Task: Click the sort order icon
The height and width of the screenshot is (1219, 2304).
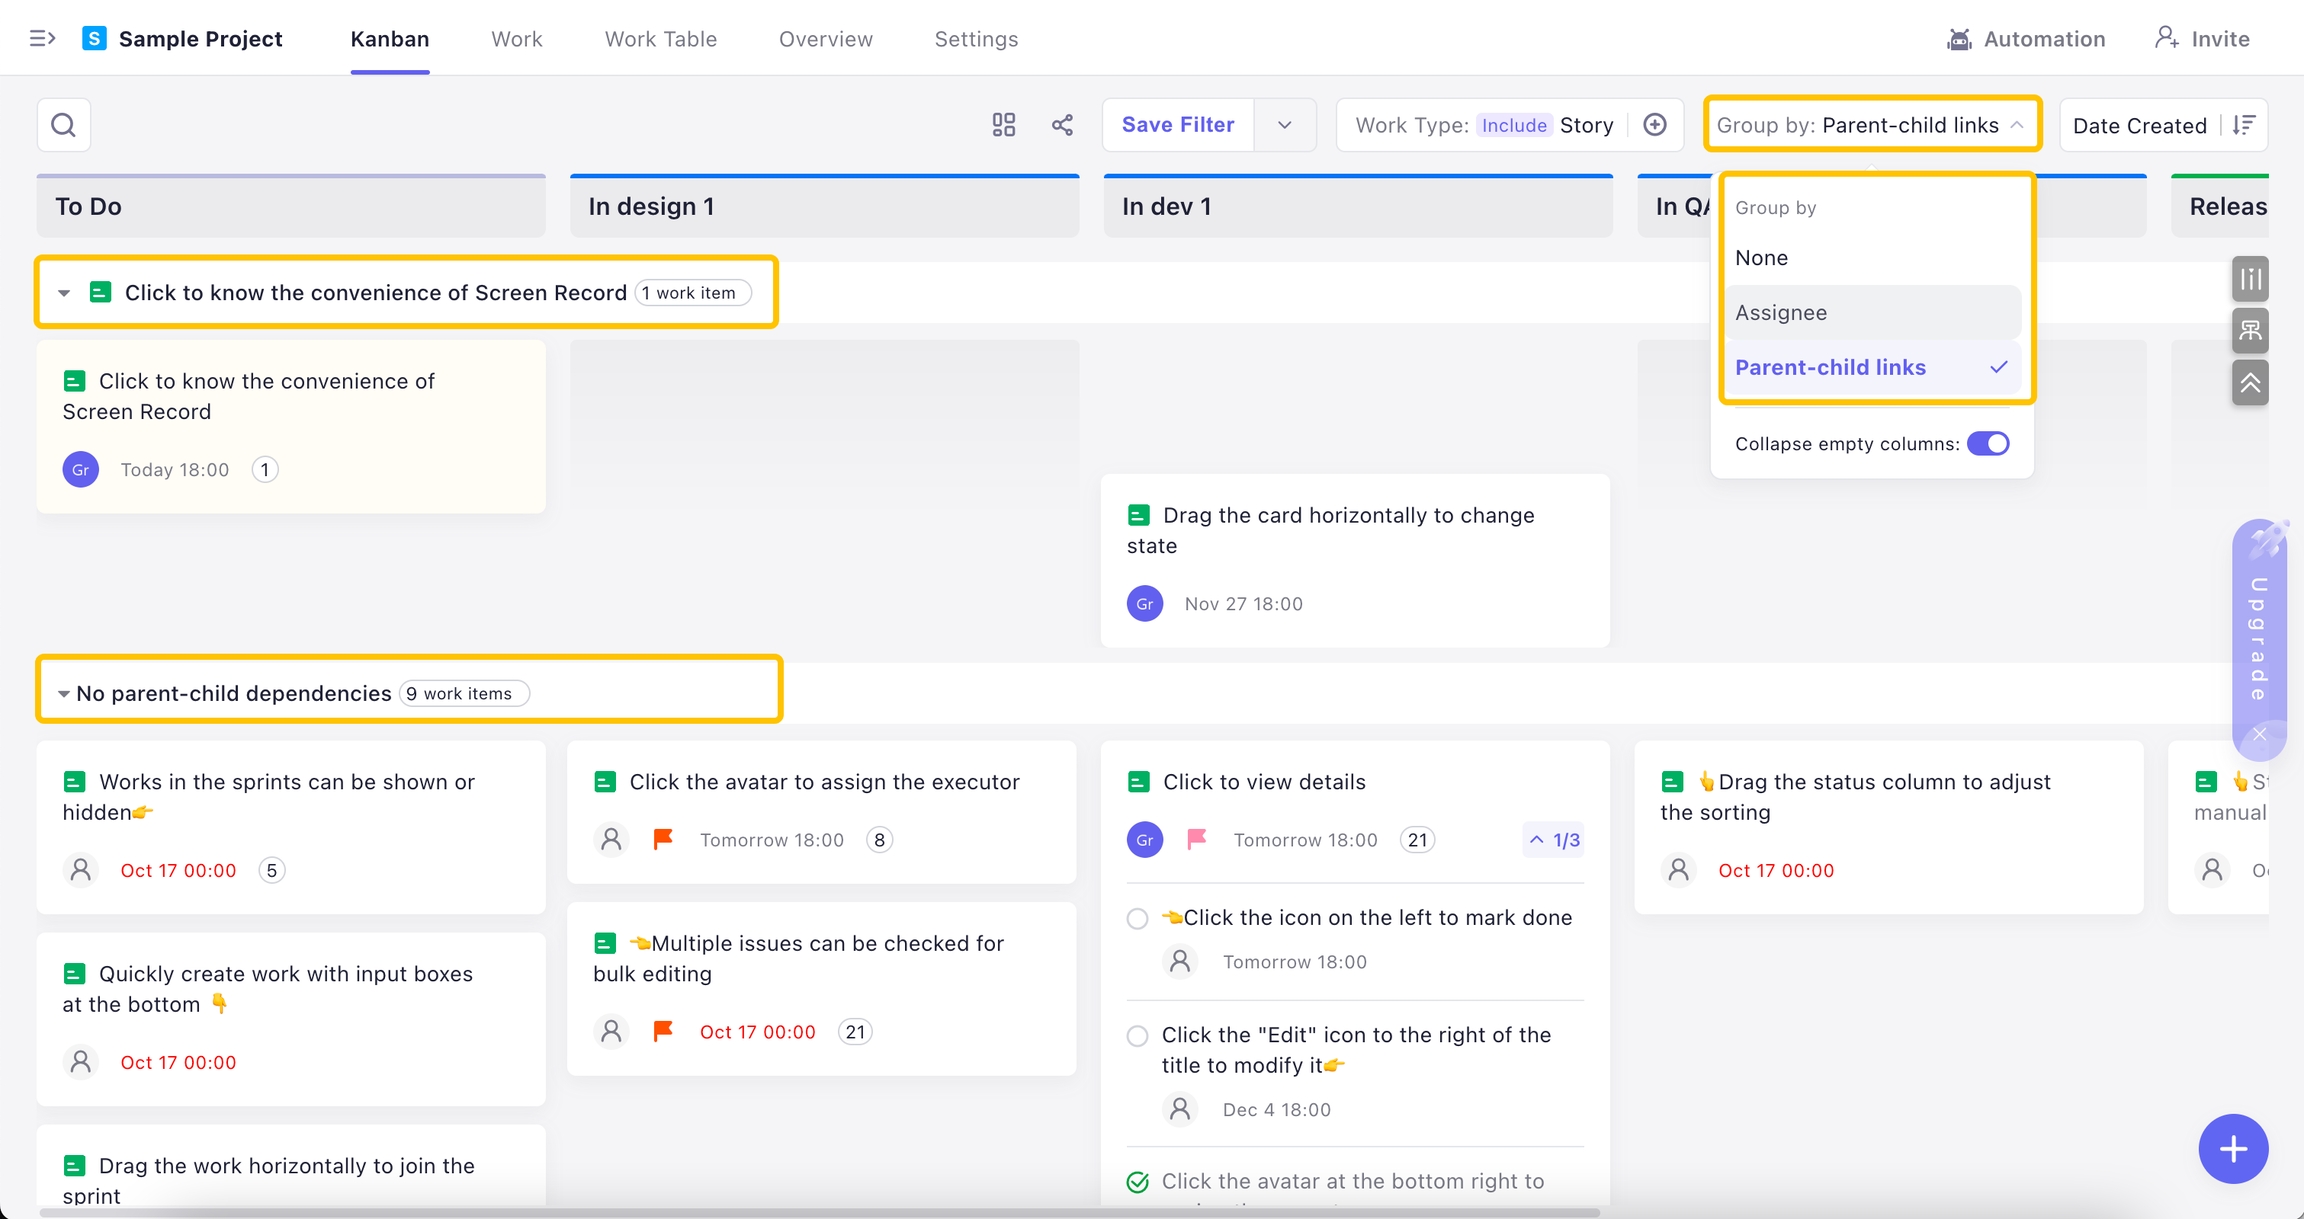Action: coord(2244,125)
